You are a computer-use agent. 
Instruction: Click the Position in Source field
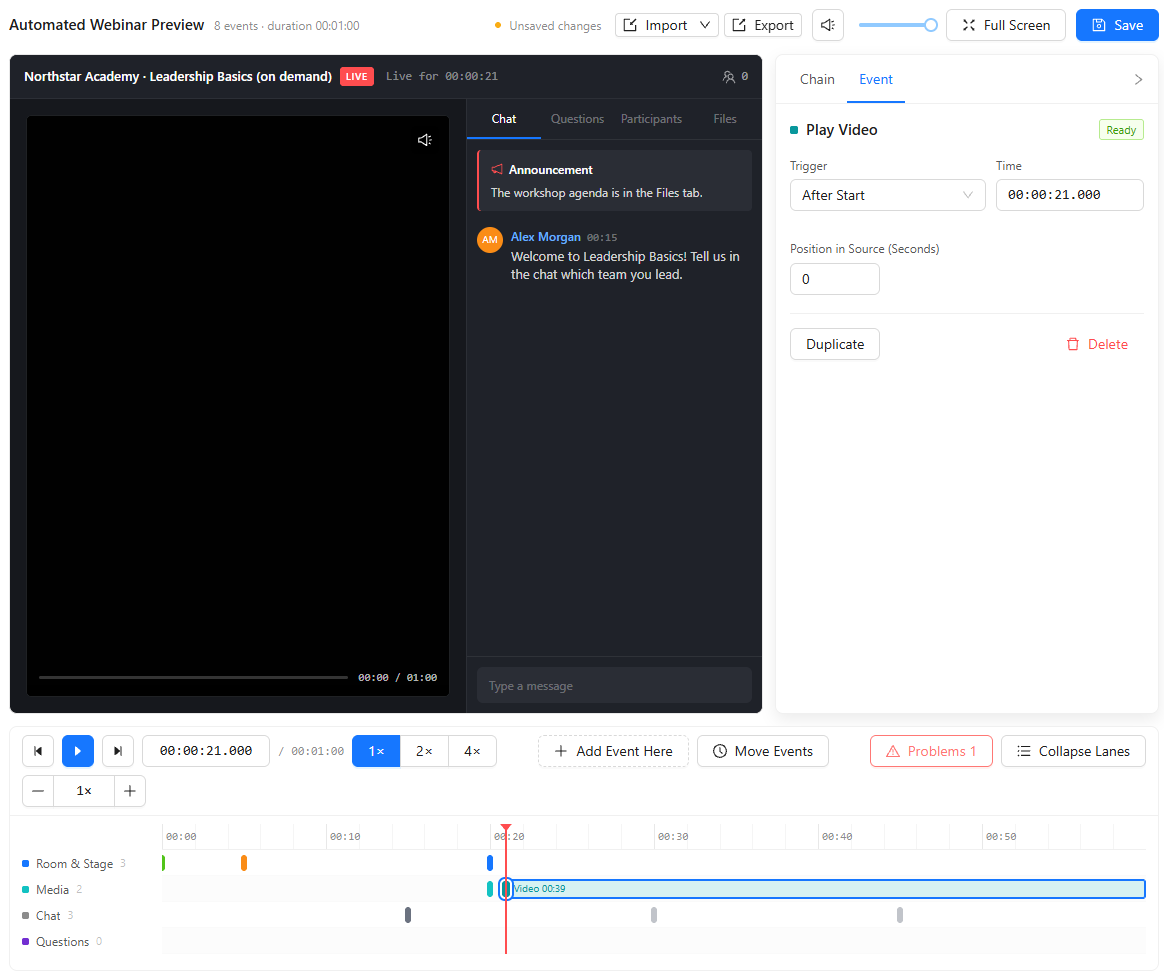pyautogui.click(x=834, y=279)
